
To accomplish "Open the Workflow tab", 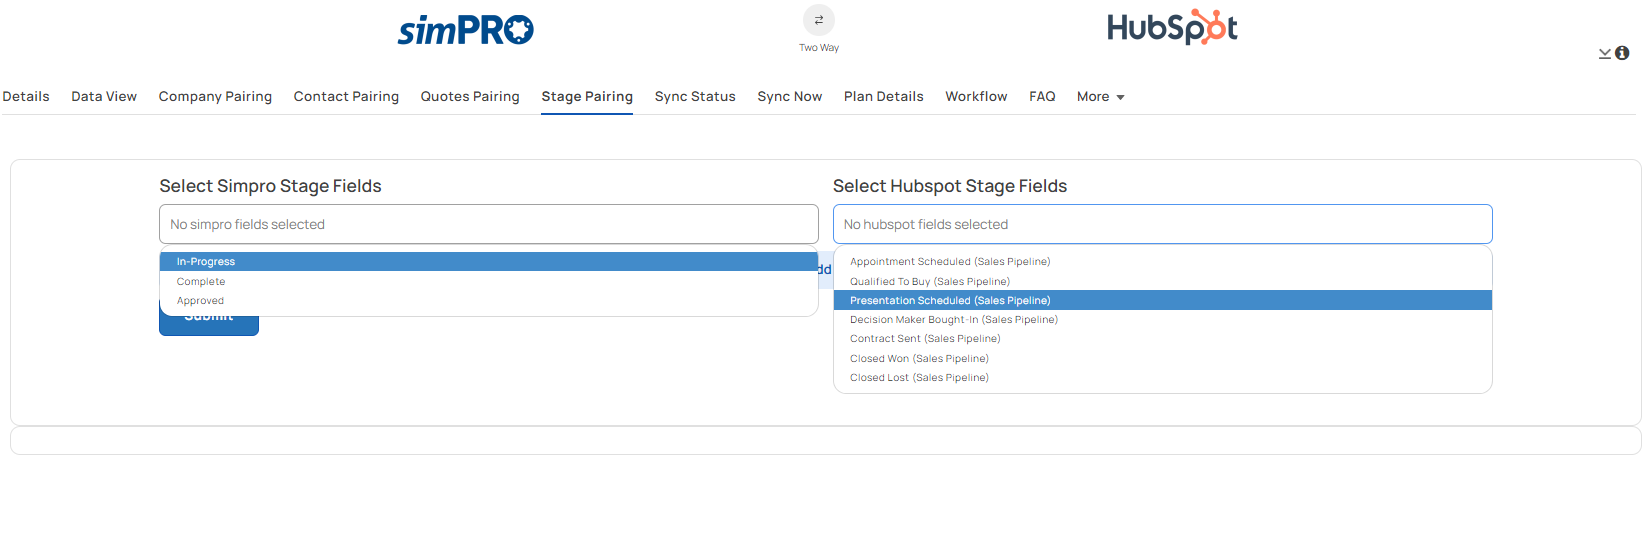I will pos(976,97).
